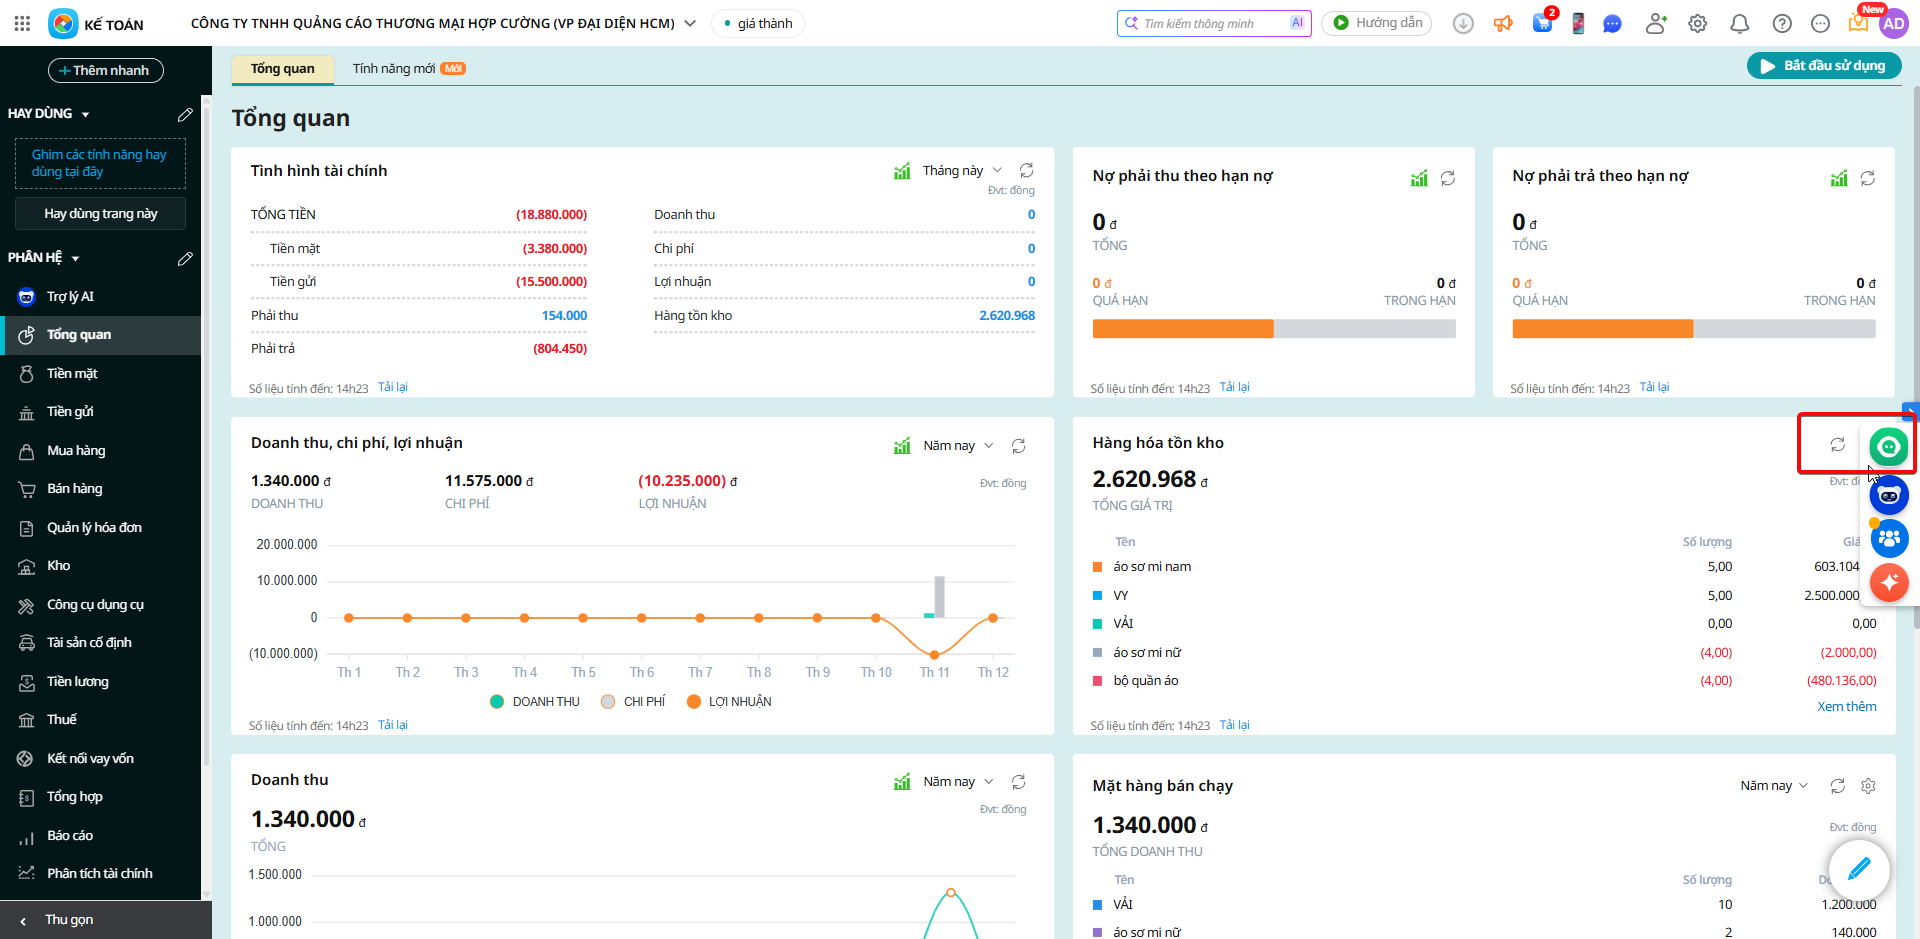Open the megaphone announcements icon

click(1503, 24)
